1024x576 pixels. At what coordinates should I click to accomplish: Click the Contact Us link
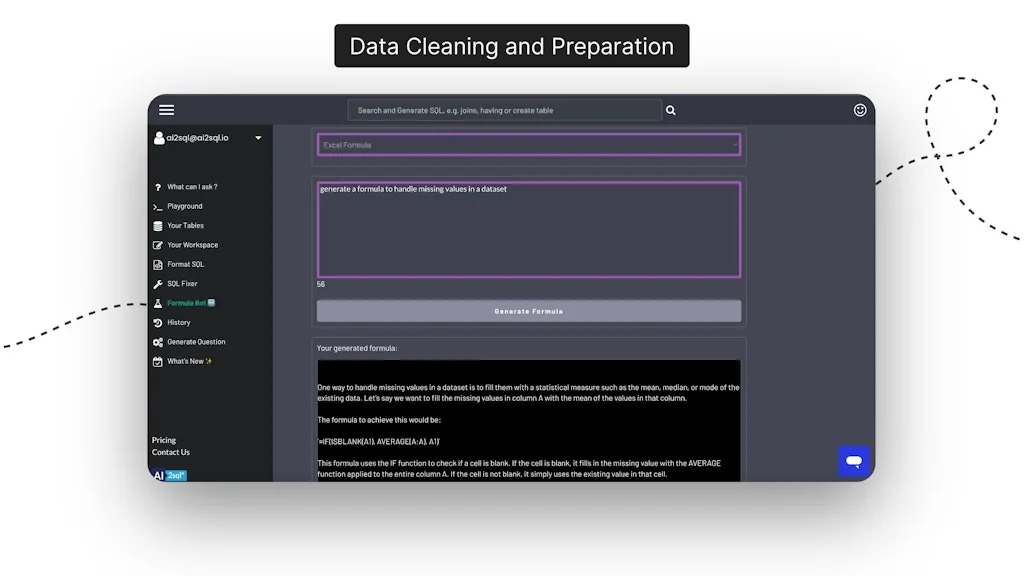click(x=171, y=452)
